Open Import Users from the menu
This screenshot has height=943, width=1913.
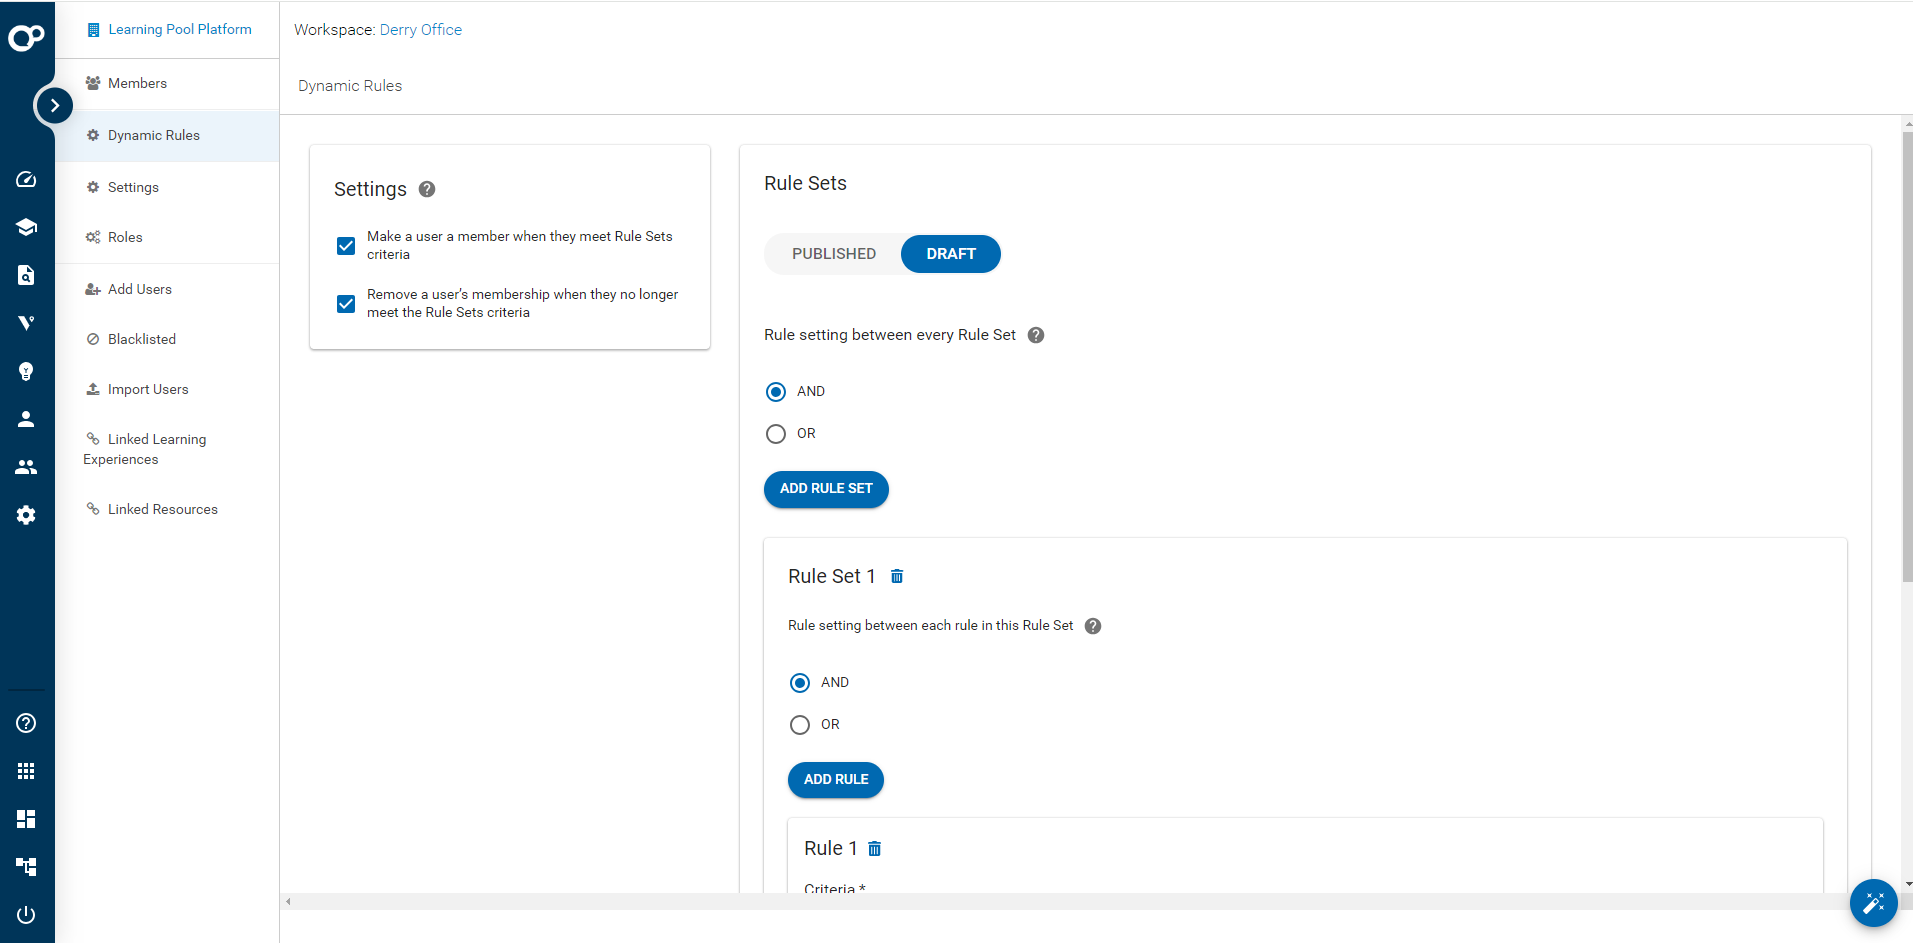coord(148,389)
